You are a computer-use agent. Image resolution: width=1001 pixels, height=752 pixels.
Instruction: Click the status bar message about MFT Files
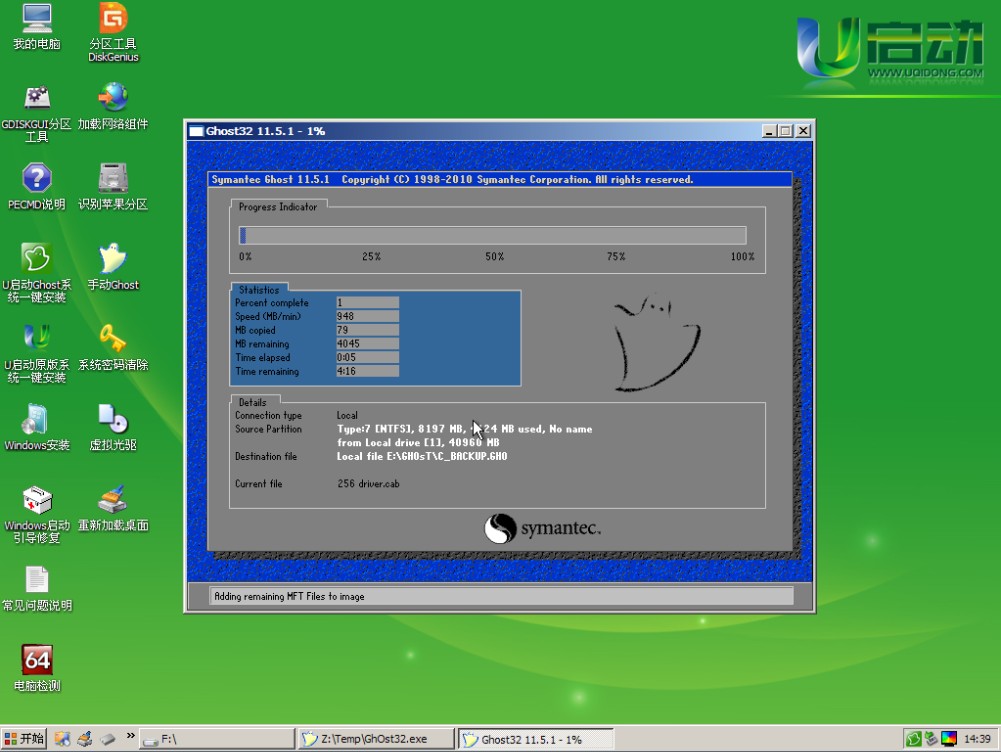pos(289,596)
